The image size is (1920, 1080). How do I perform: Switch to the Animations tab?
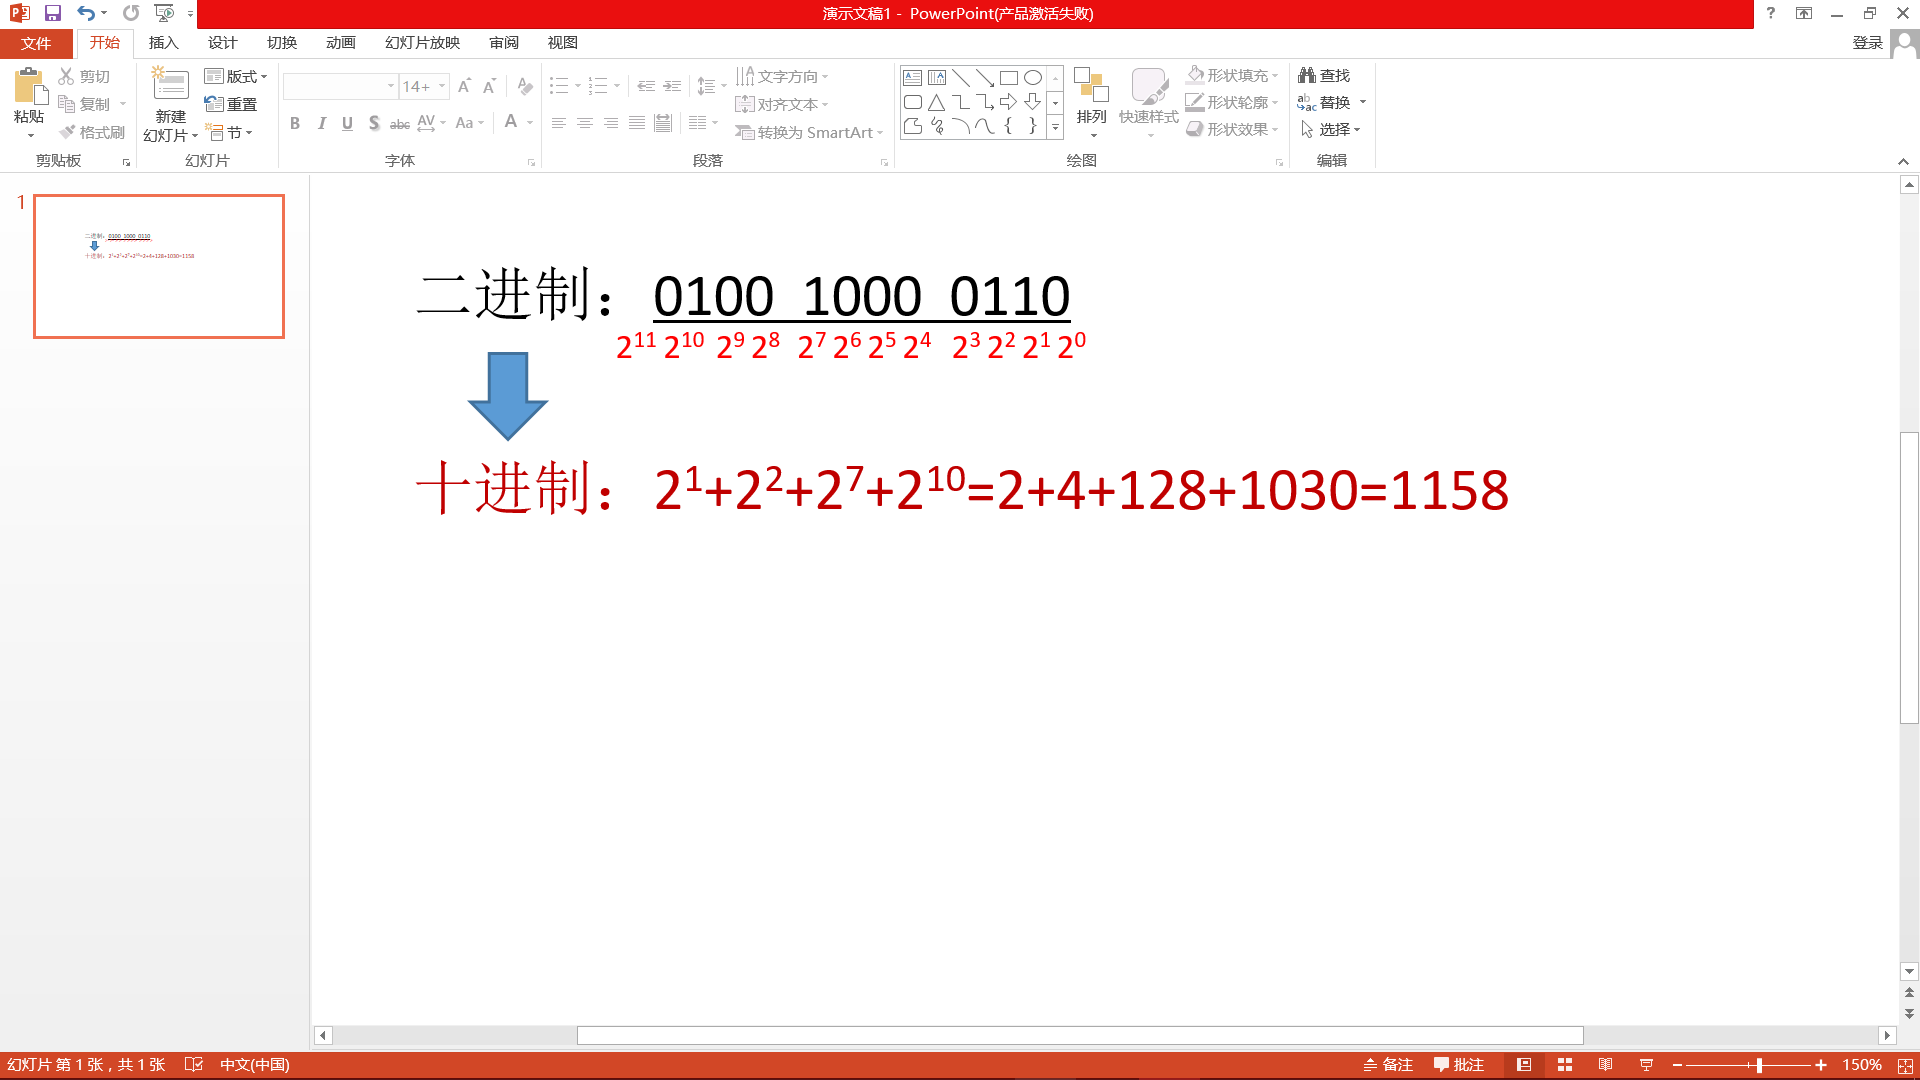pos(340,43)
